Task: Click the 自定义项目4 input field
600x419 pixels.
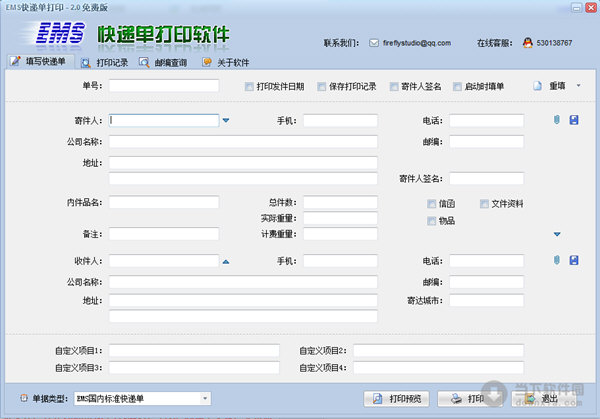Action: click(x=438, y=368)
